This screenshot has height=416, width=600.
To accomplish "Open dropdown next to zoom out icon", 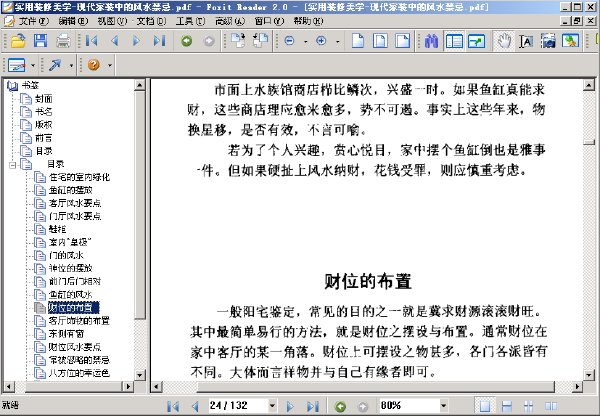I will click(305, 41).
